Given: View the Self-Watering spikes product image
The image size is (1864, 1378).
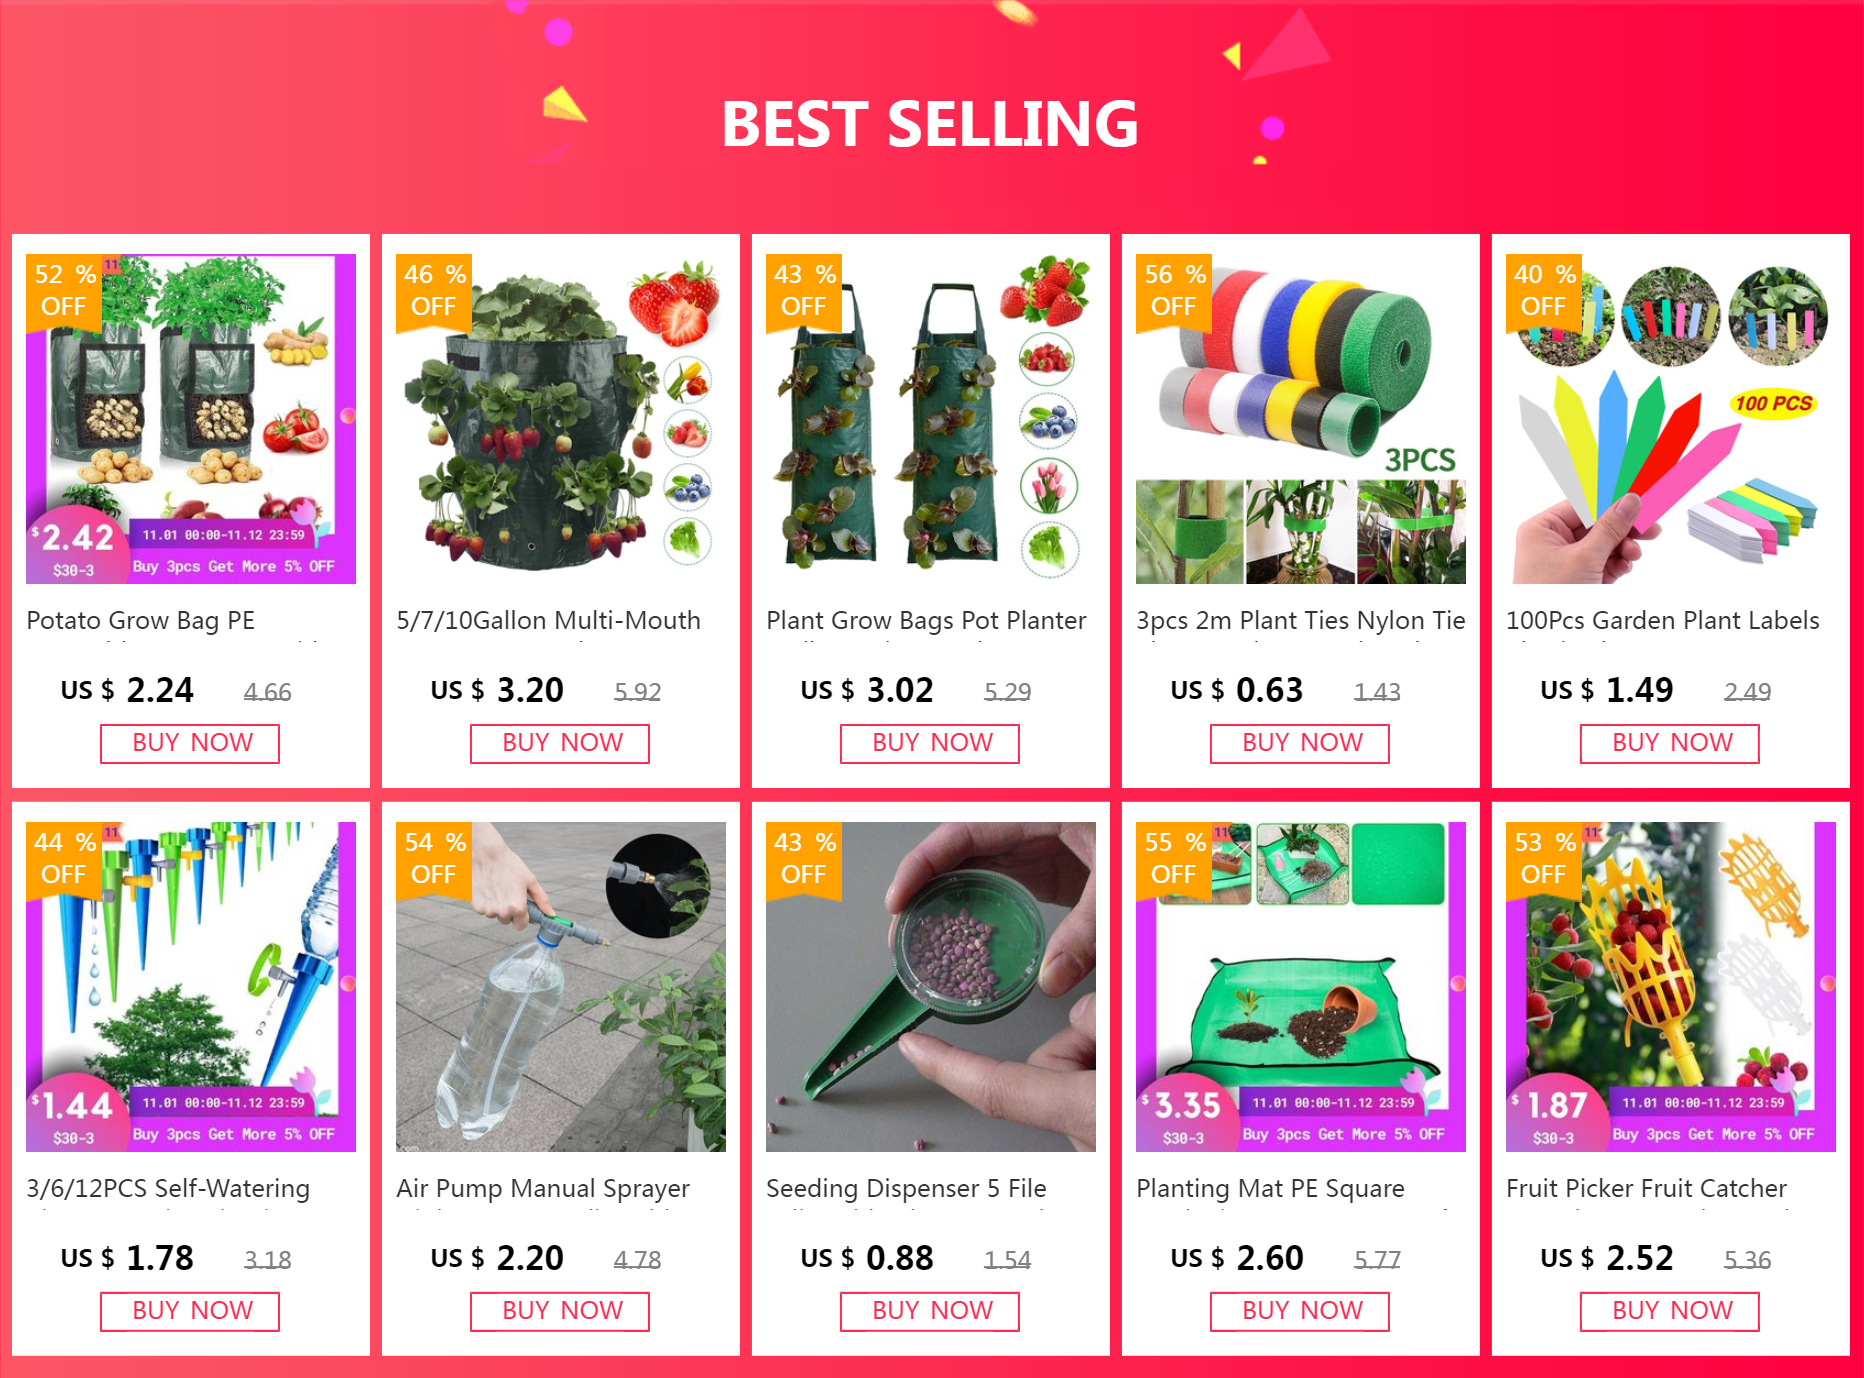Looking at the screenshot, I should pyautogui.click(x=191, y=987).
